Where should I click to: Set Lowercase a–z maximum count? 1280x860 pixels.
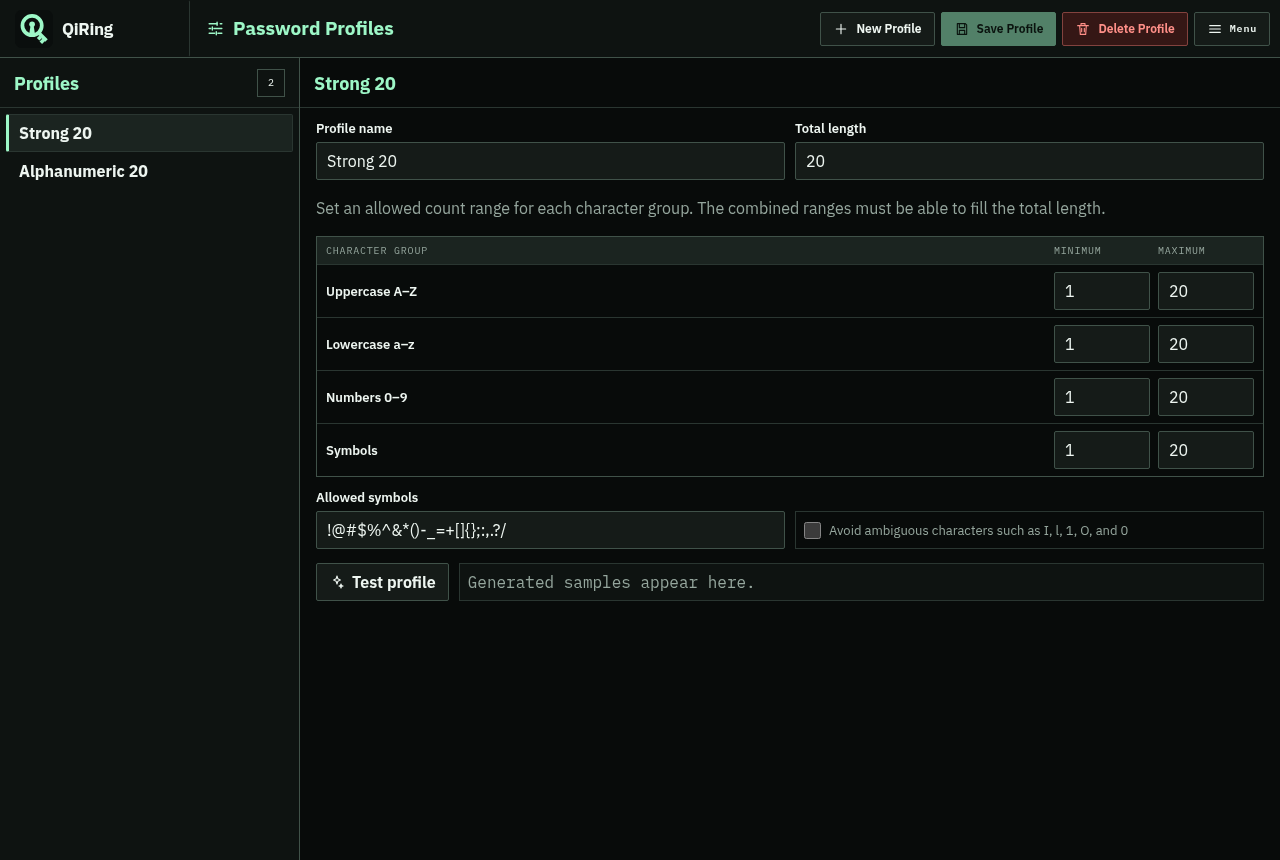tap(1206, 344)
